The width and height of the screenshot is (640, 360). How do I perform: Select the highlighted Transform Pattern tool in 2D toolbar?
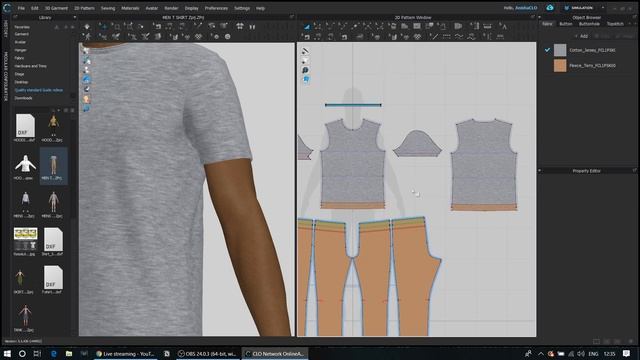tap(307, 27)
